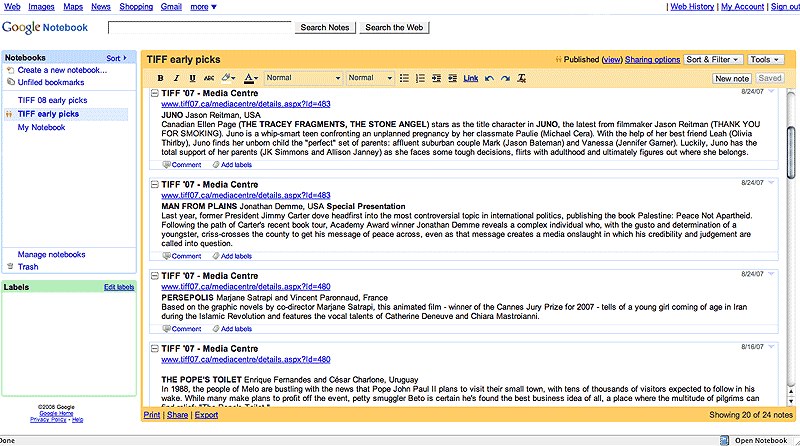Redo the last edit
800x446 pixels.
point(505,78)
